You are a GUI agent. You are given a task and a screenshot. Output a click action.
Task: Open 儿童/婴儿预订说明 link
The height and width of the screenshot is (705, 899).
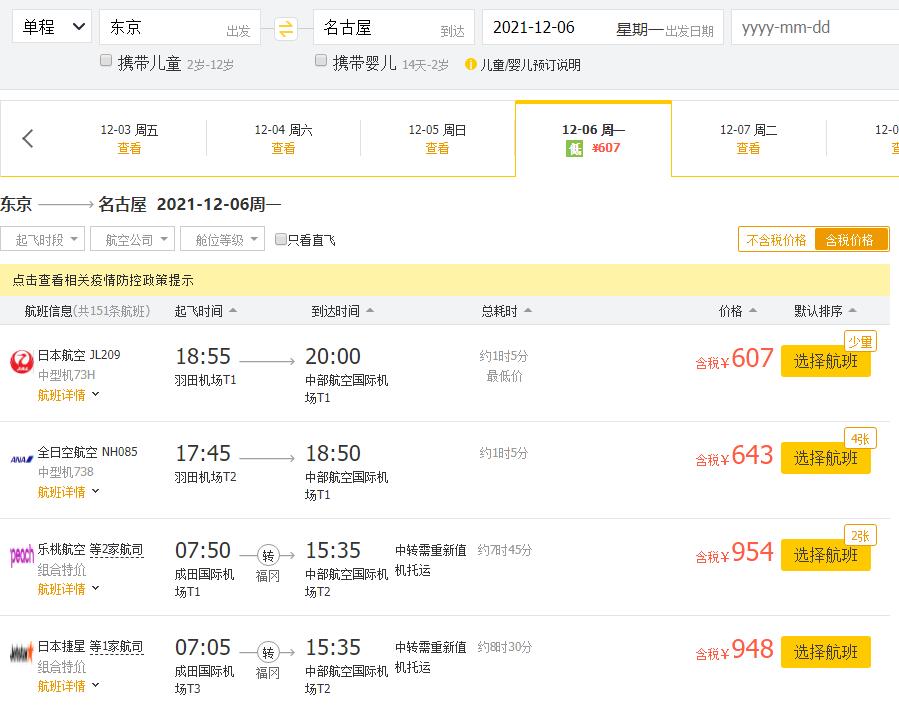coord(530,65)
